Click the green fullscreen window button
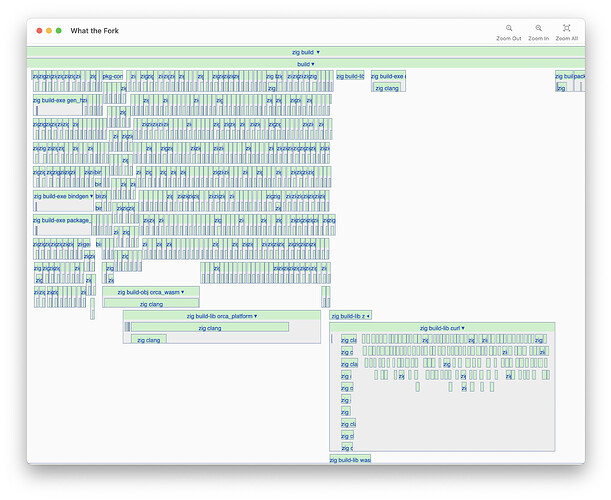Viewport: 611px width, 500px height. point(59,31)
